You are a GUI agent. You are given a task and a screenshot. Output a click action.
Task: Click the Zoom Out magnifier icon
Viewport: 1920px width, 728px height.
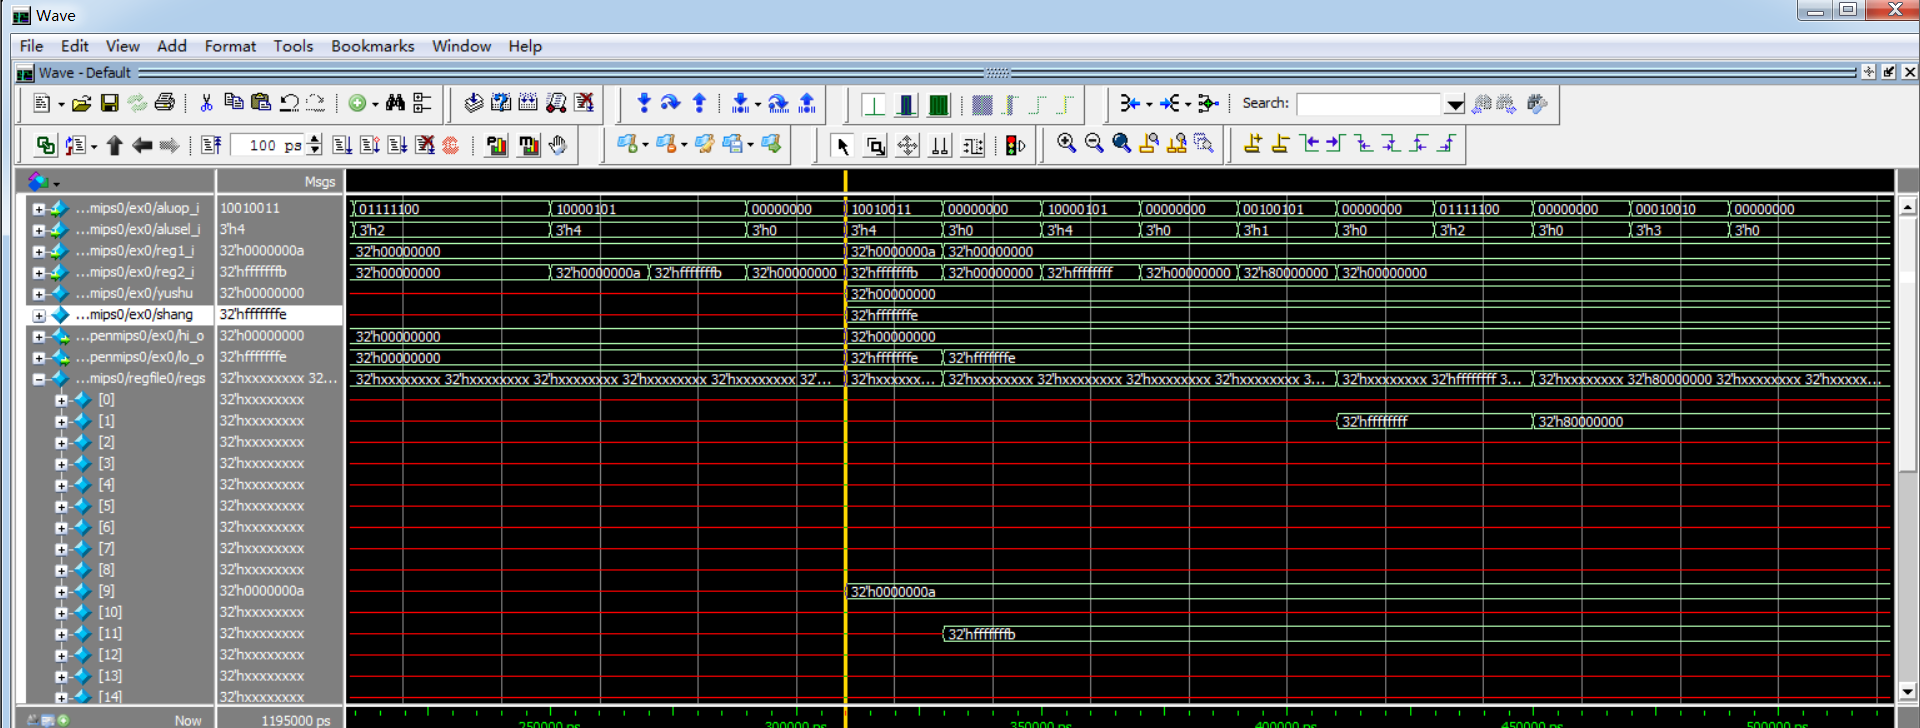click(1094, 144)
